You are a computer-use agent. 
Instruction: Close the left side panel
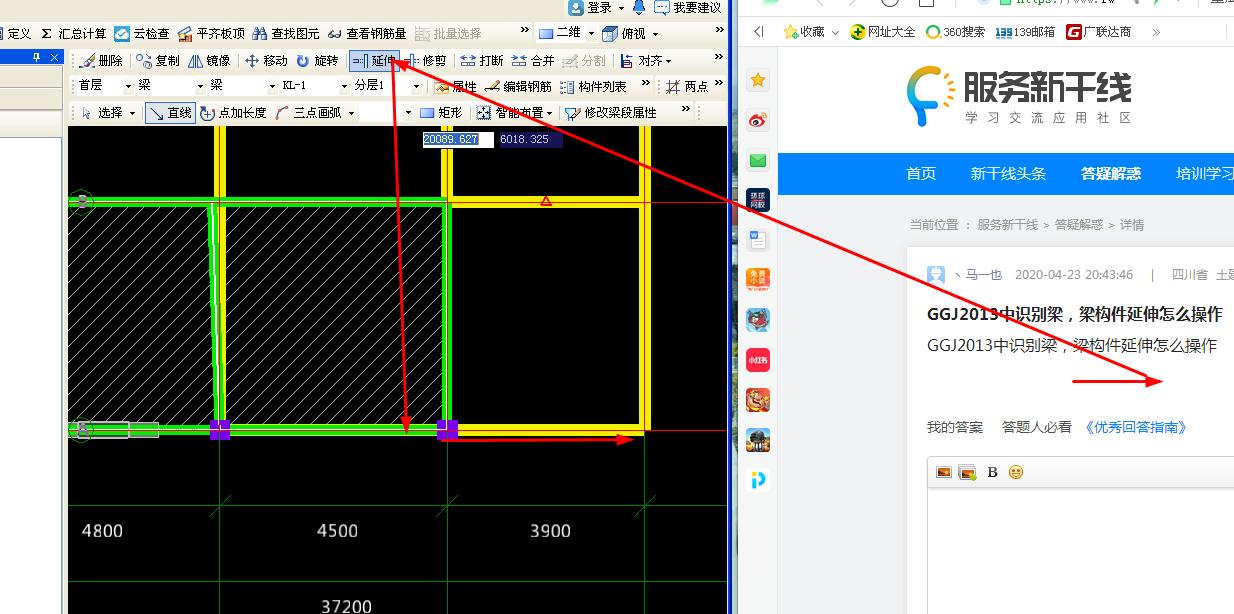click(55, 57)
